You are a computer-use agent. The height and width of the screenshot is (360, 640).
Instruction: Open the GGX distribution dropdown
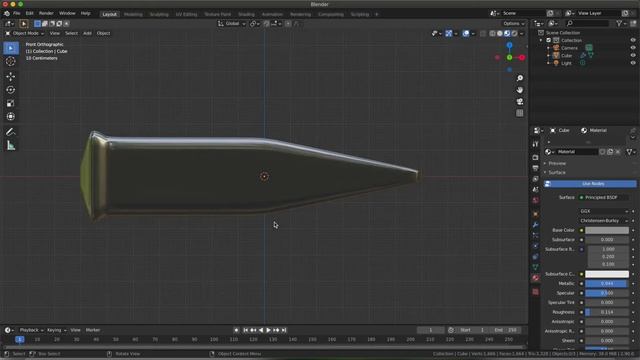tap(604, 211)
